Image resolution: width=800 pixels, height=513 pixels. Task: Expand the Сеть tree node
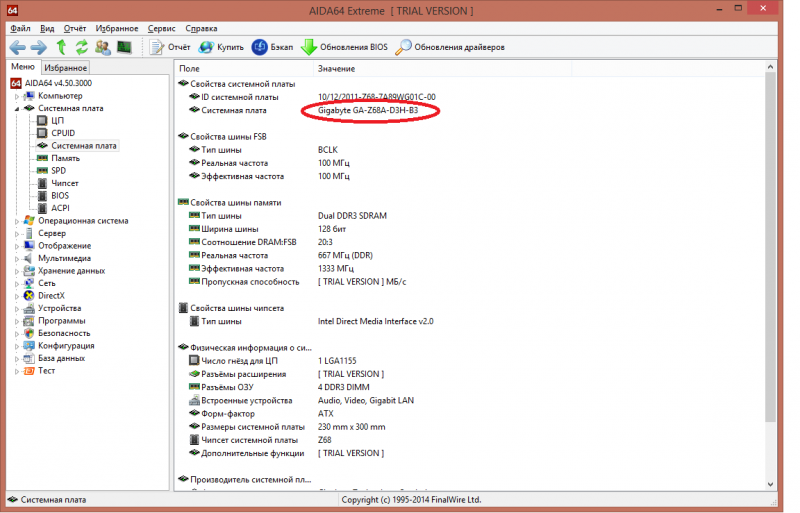(x=17, y=284)
